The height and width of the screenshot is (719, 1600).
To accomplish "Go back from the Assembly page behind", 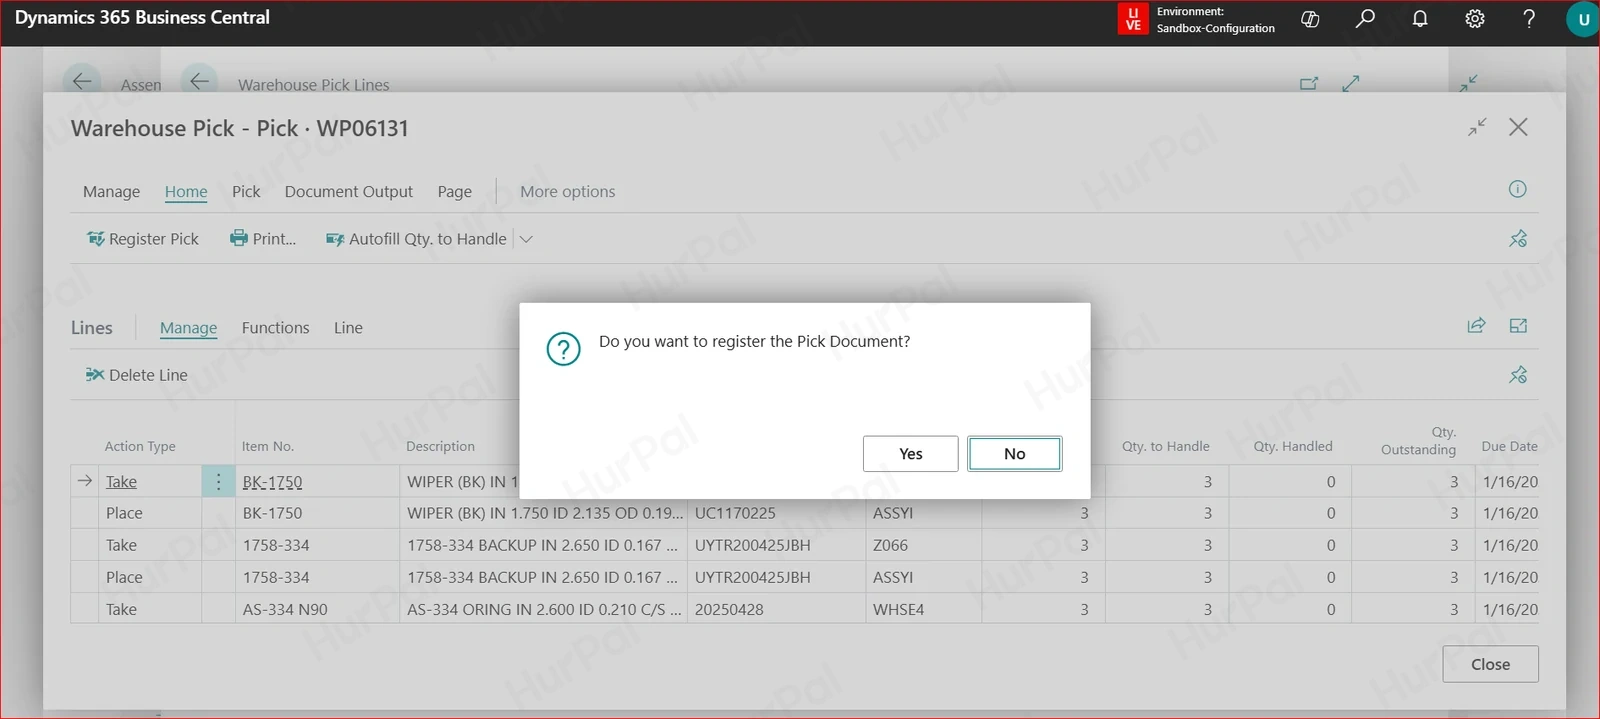I will (82, 82).
